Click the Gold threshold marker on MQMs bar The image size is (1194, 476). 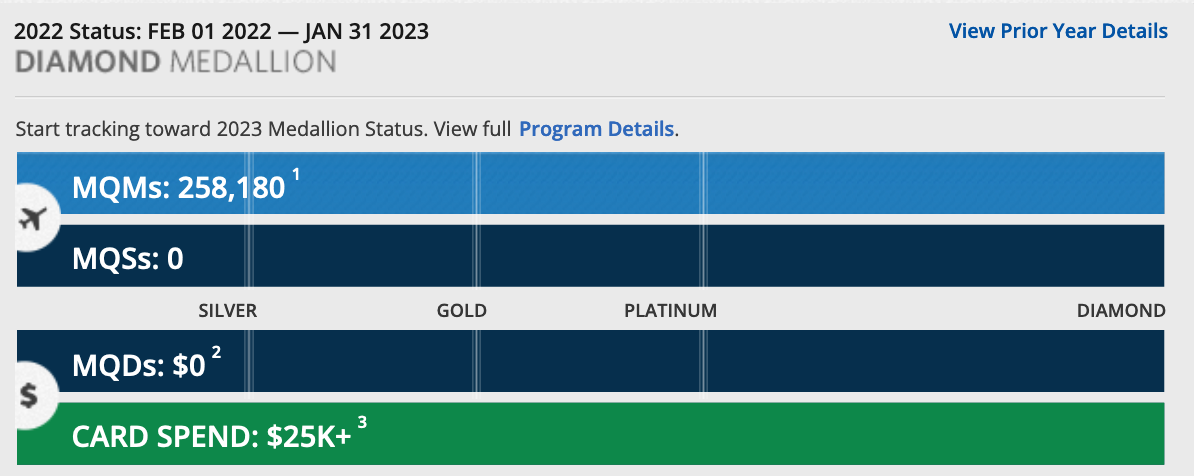click(476, 184)
